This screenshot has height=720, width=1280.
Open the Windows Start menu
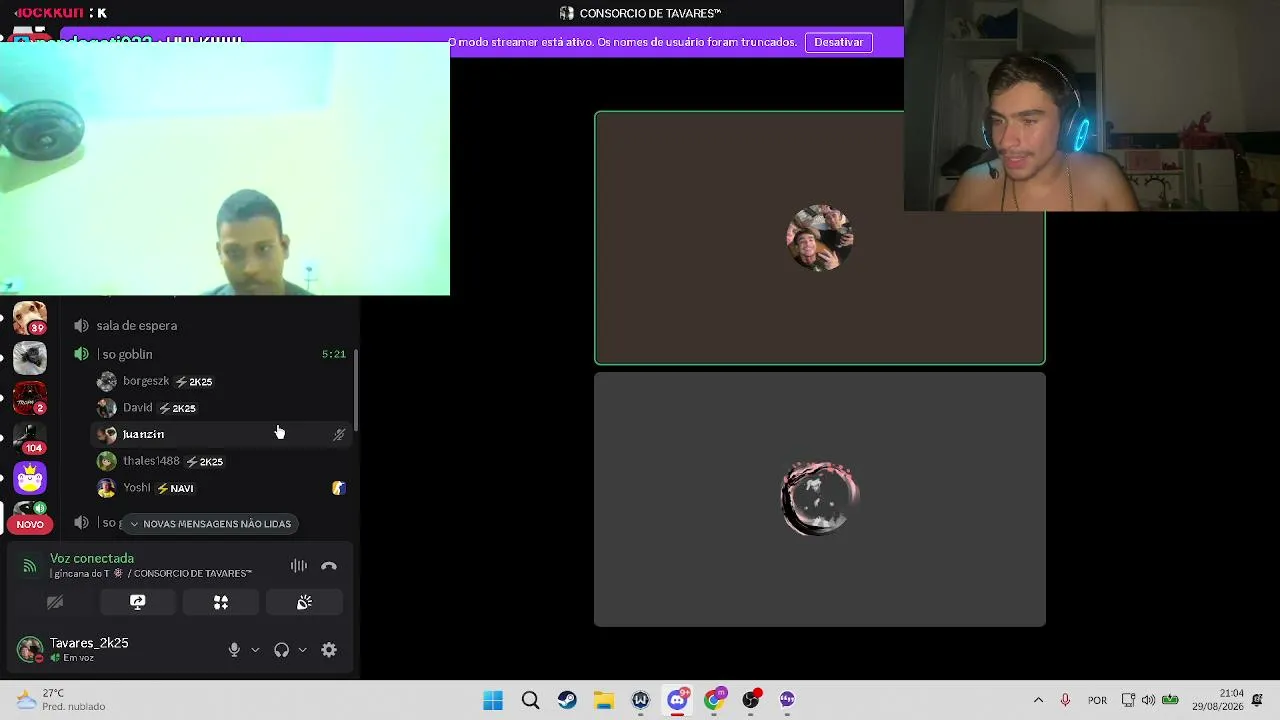pyautogui.click(x=493, y=700)
